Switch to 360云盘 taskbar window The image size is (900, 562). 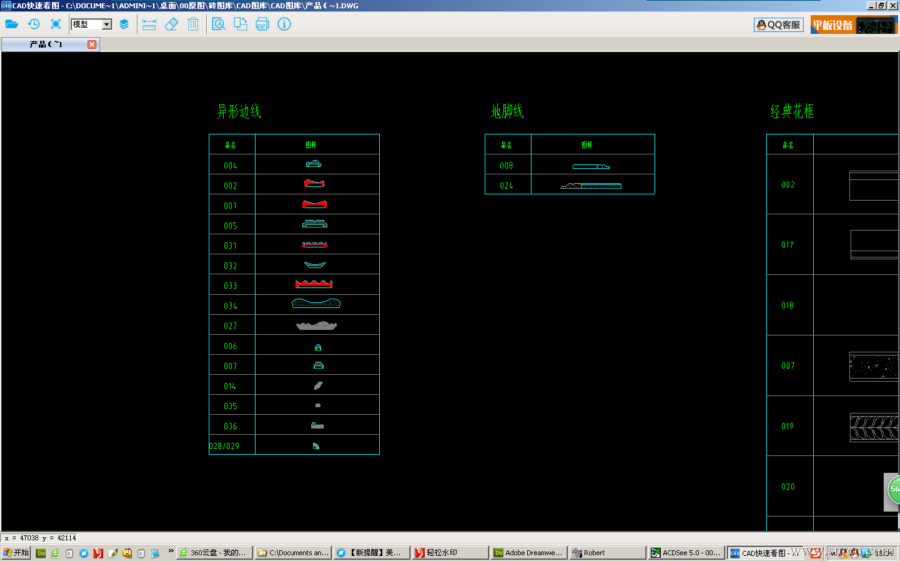[x=213, y=553]
